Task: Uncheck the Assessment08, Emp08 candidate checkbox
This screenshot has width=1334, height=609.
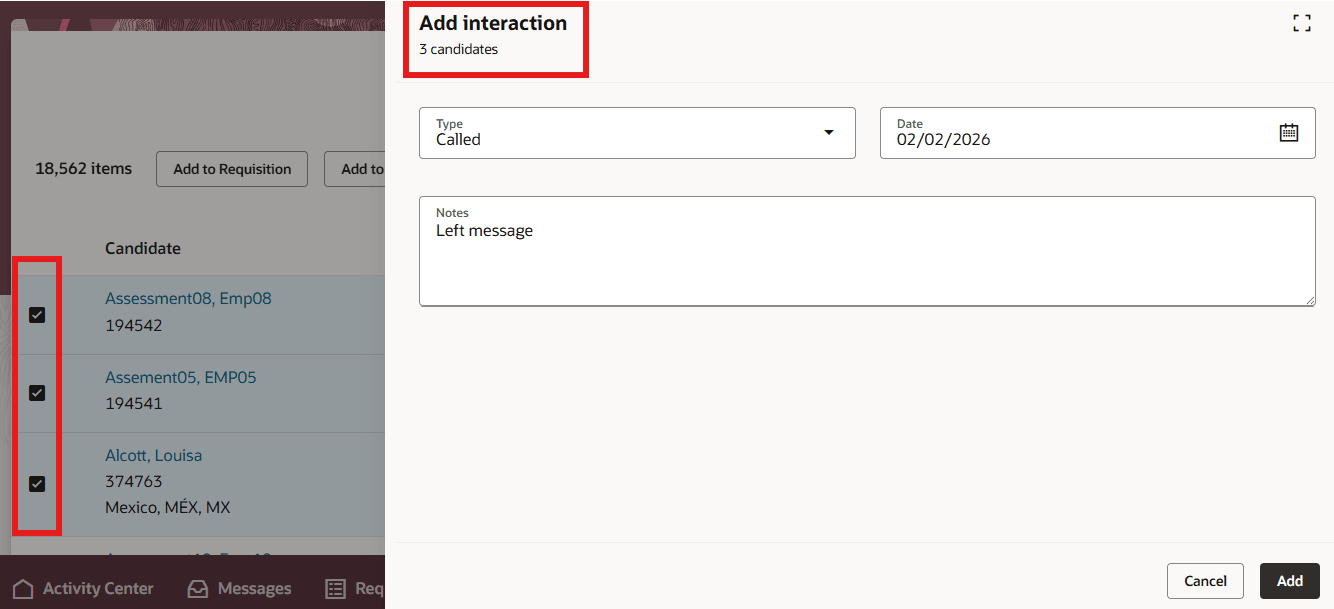Action: point(37,315)
